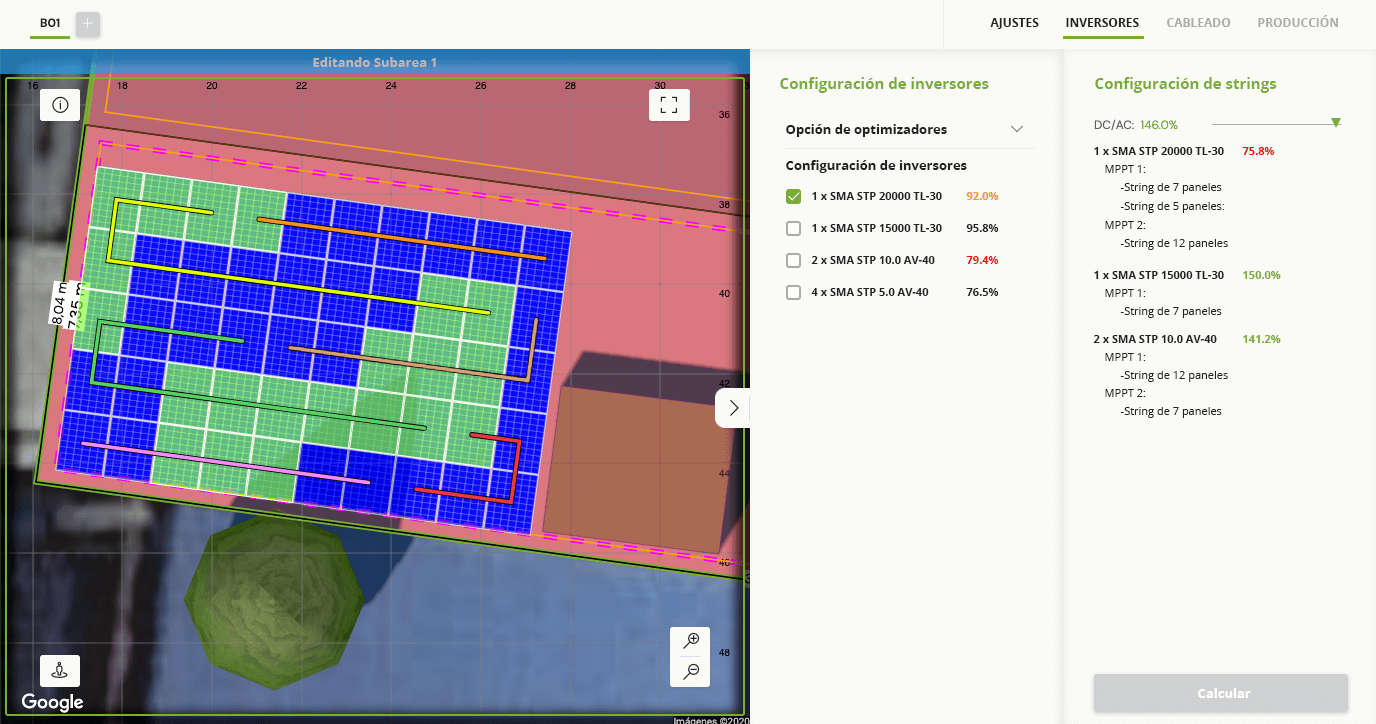1376x724 pixels.
Task: Click the Google logo on map
Action: click(52, 702)
